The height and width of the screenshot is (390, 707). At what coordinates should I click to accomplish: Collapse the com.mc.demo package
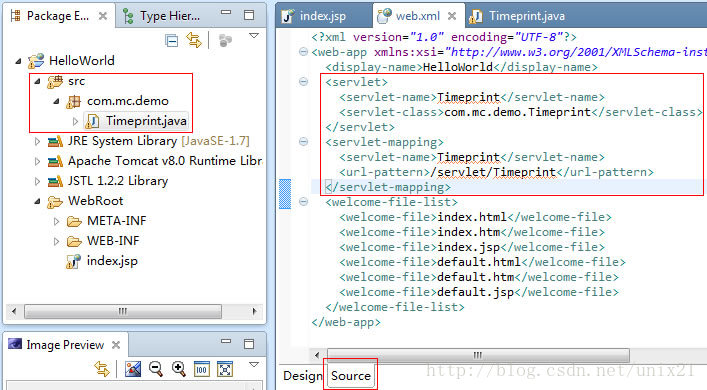point(56,101)
